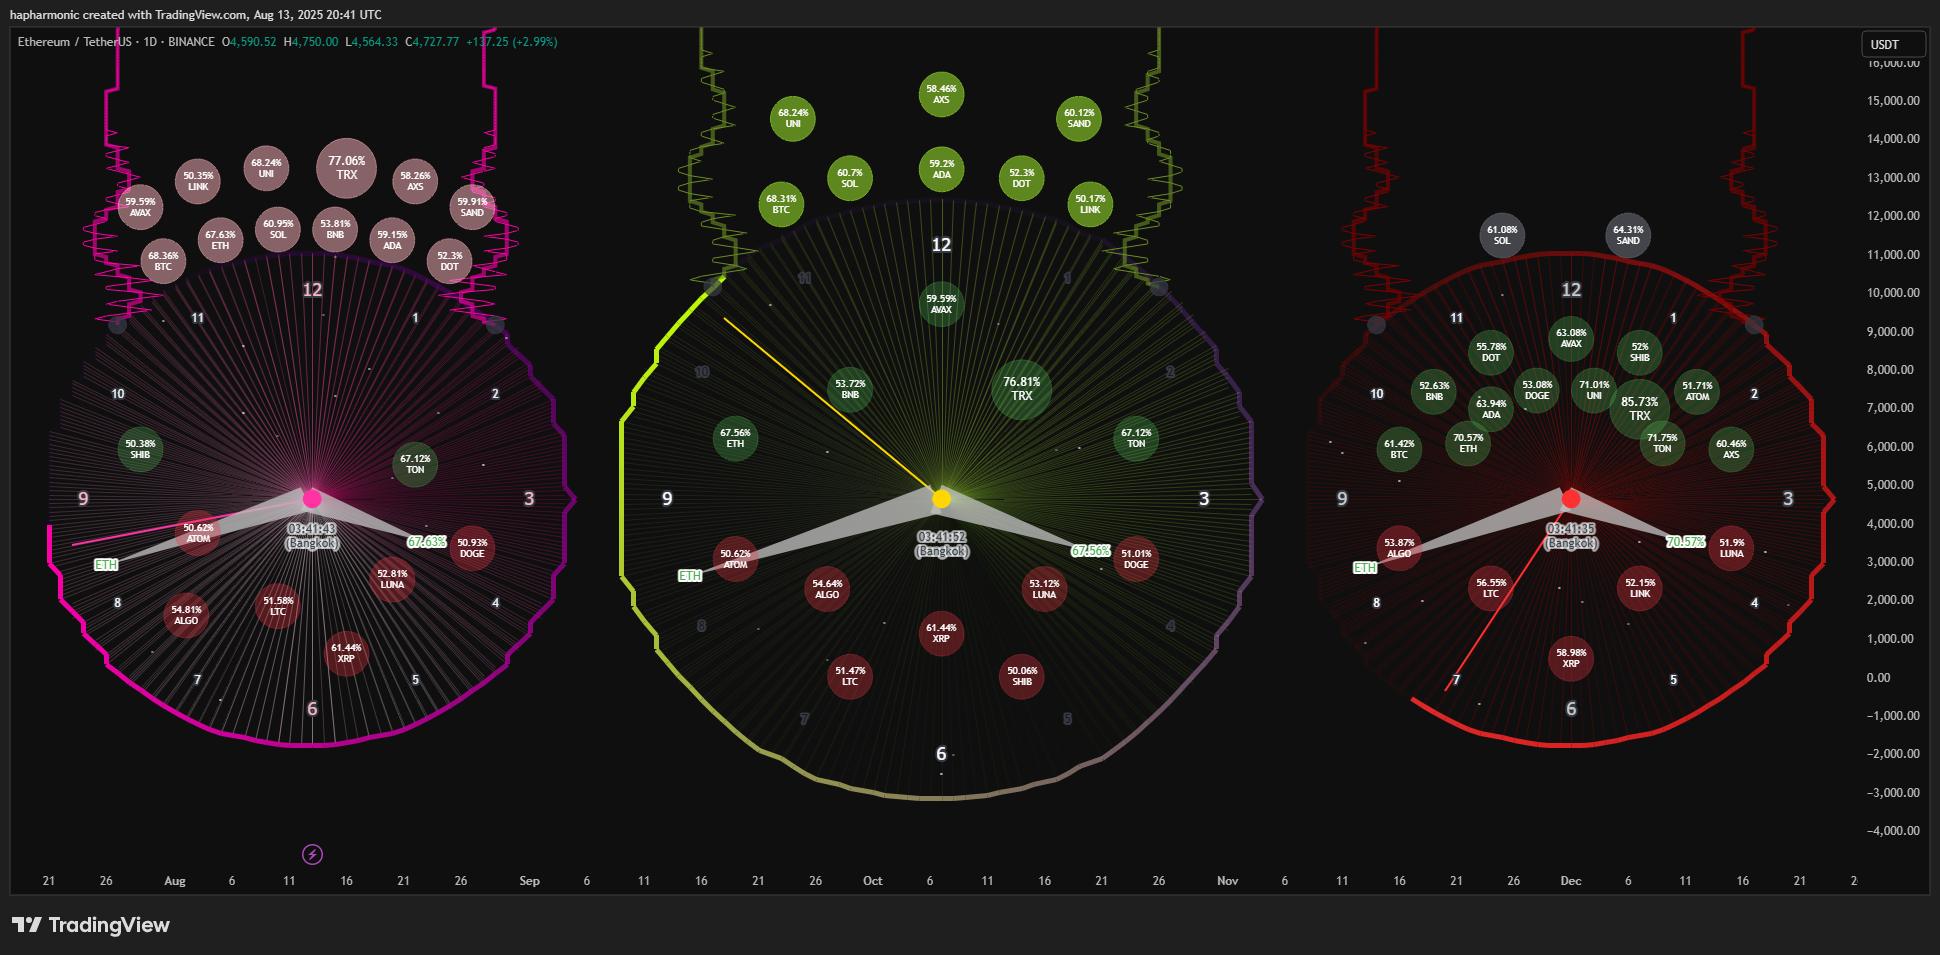Click the 59.2% ADA bubble
The height and width of the screenshot is (955, 1940).
(941, 169)
